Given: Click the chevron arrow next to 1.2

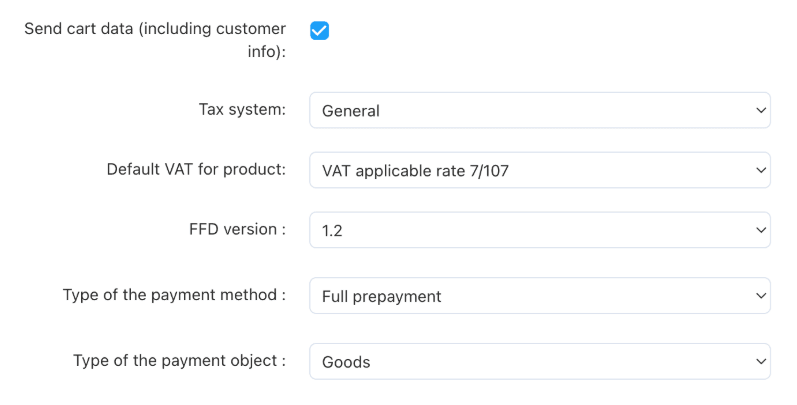Looking at the screenshot, I should (x=759, y=230).
